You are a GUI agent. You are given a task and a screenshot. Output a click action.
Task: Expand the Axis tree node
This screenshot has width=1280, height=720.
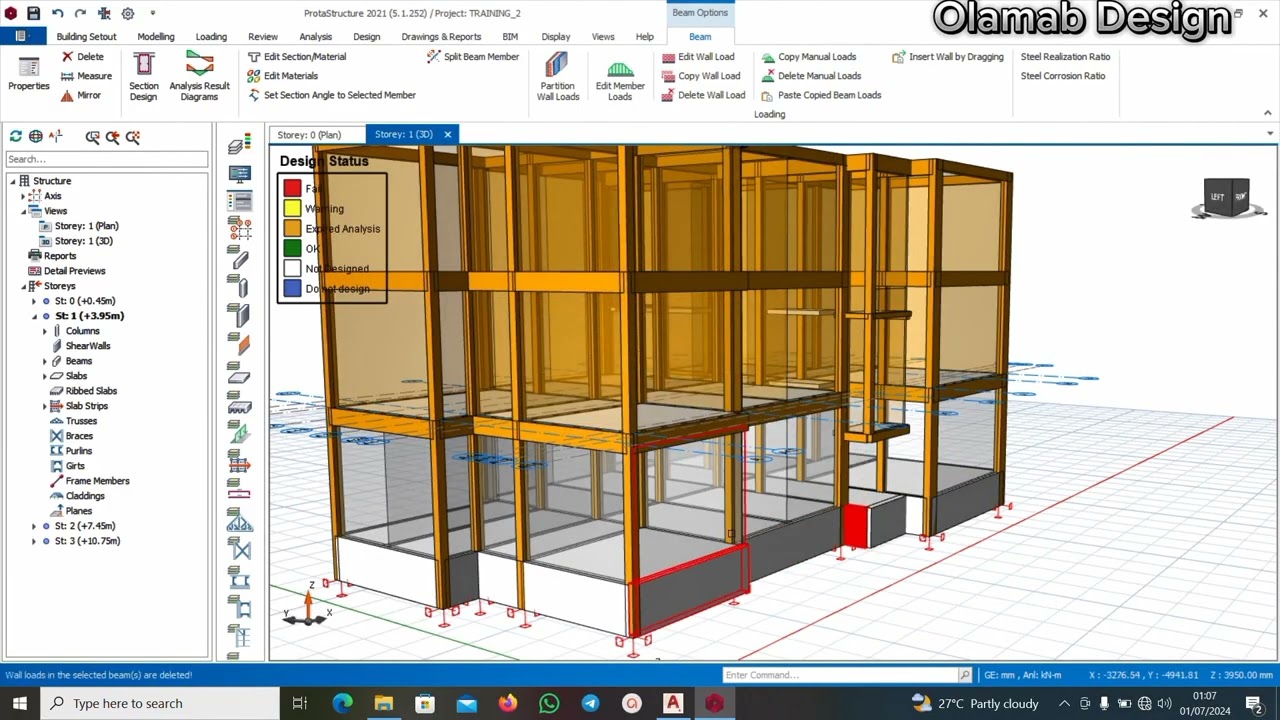click(24, 196)
